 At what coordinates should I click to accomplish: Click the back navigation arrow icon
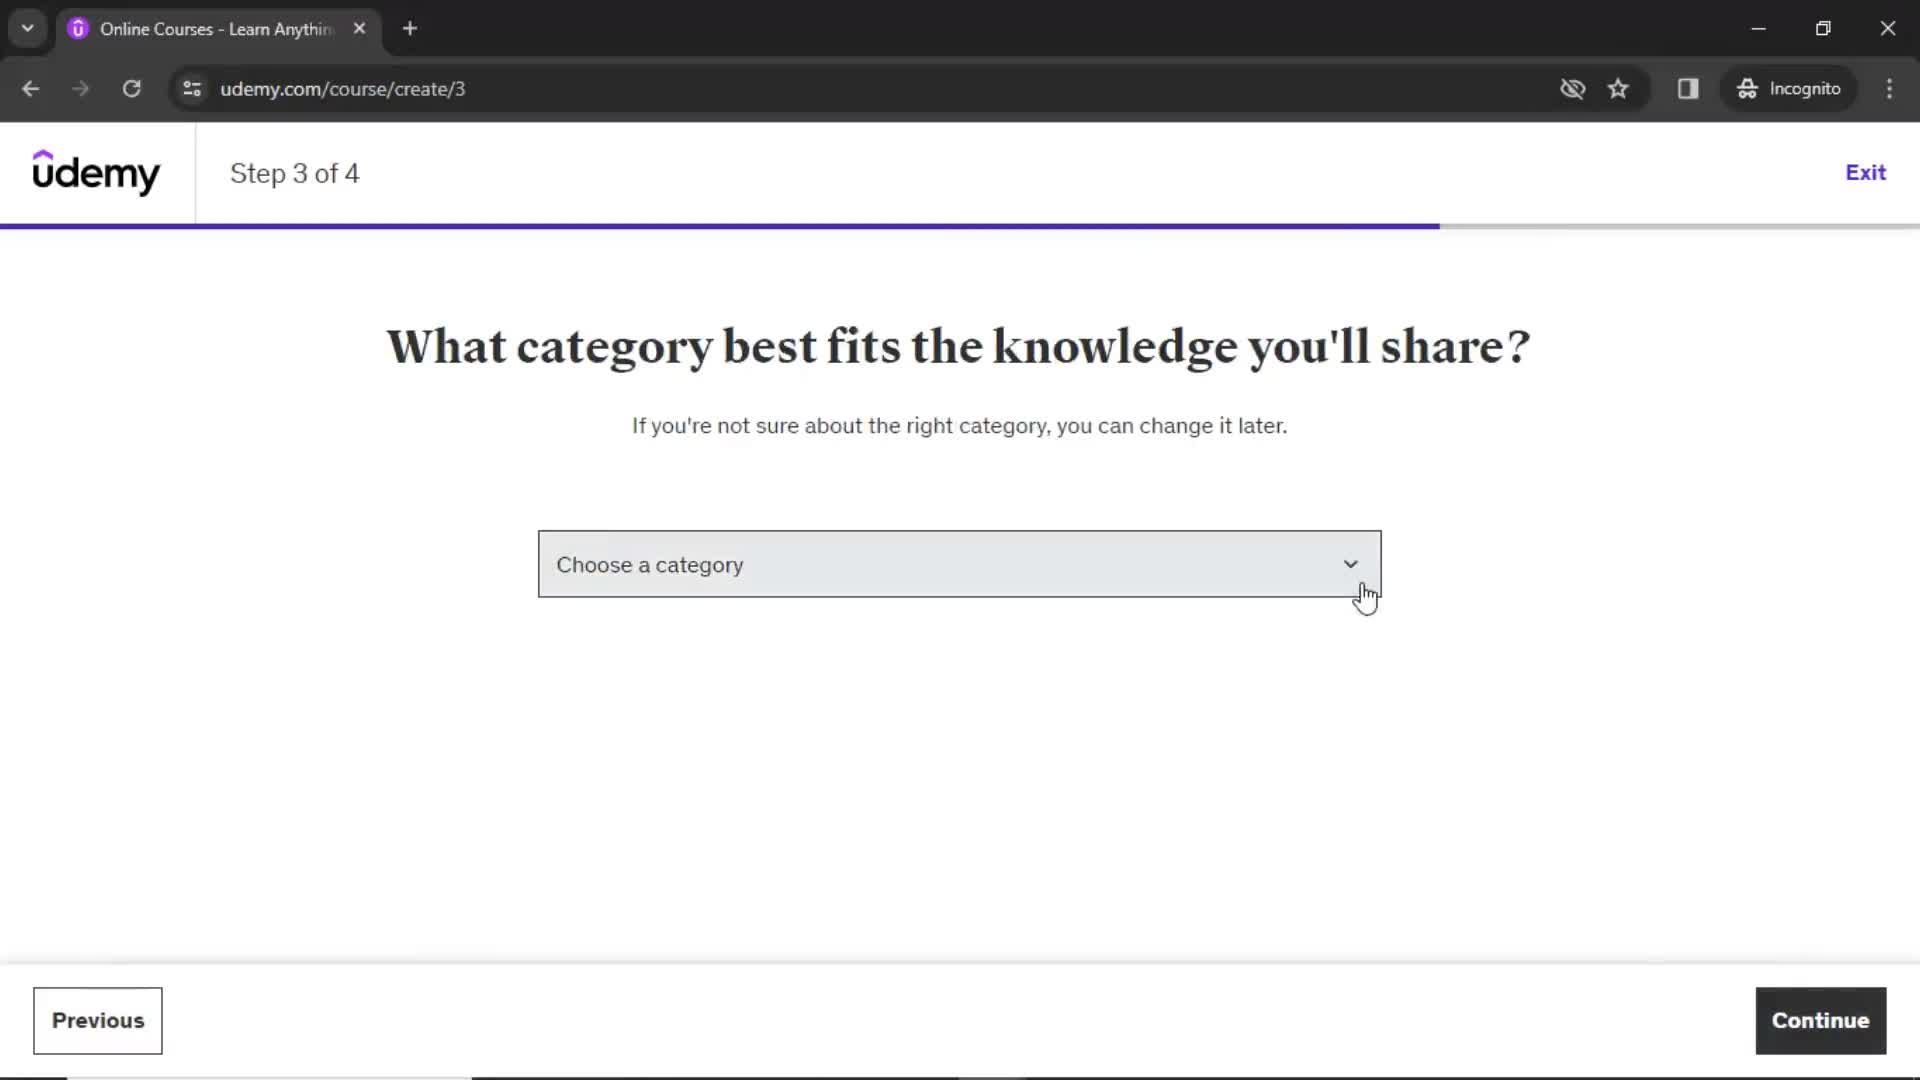tap(30, 88)
